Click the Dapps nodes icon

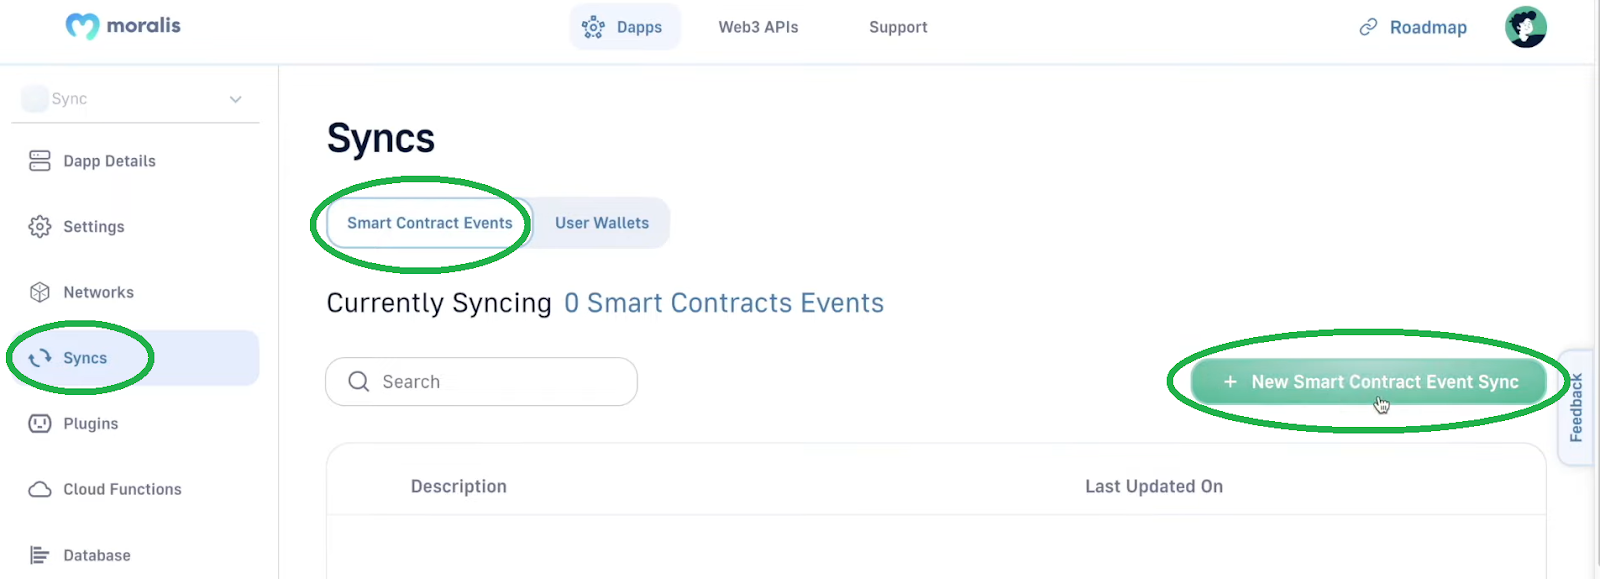point(593,27)
